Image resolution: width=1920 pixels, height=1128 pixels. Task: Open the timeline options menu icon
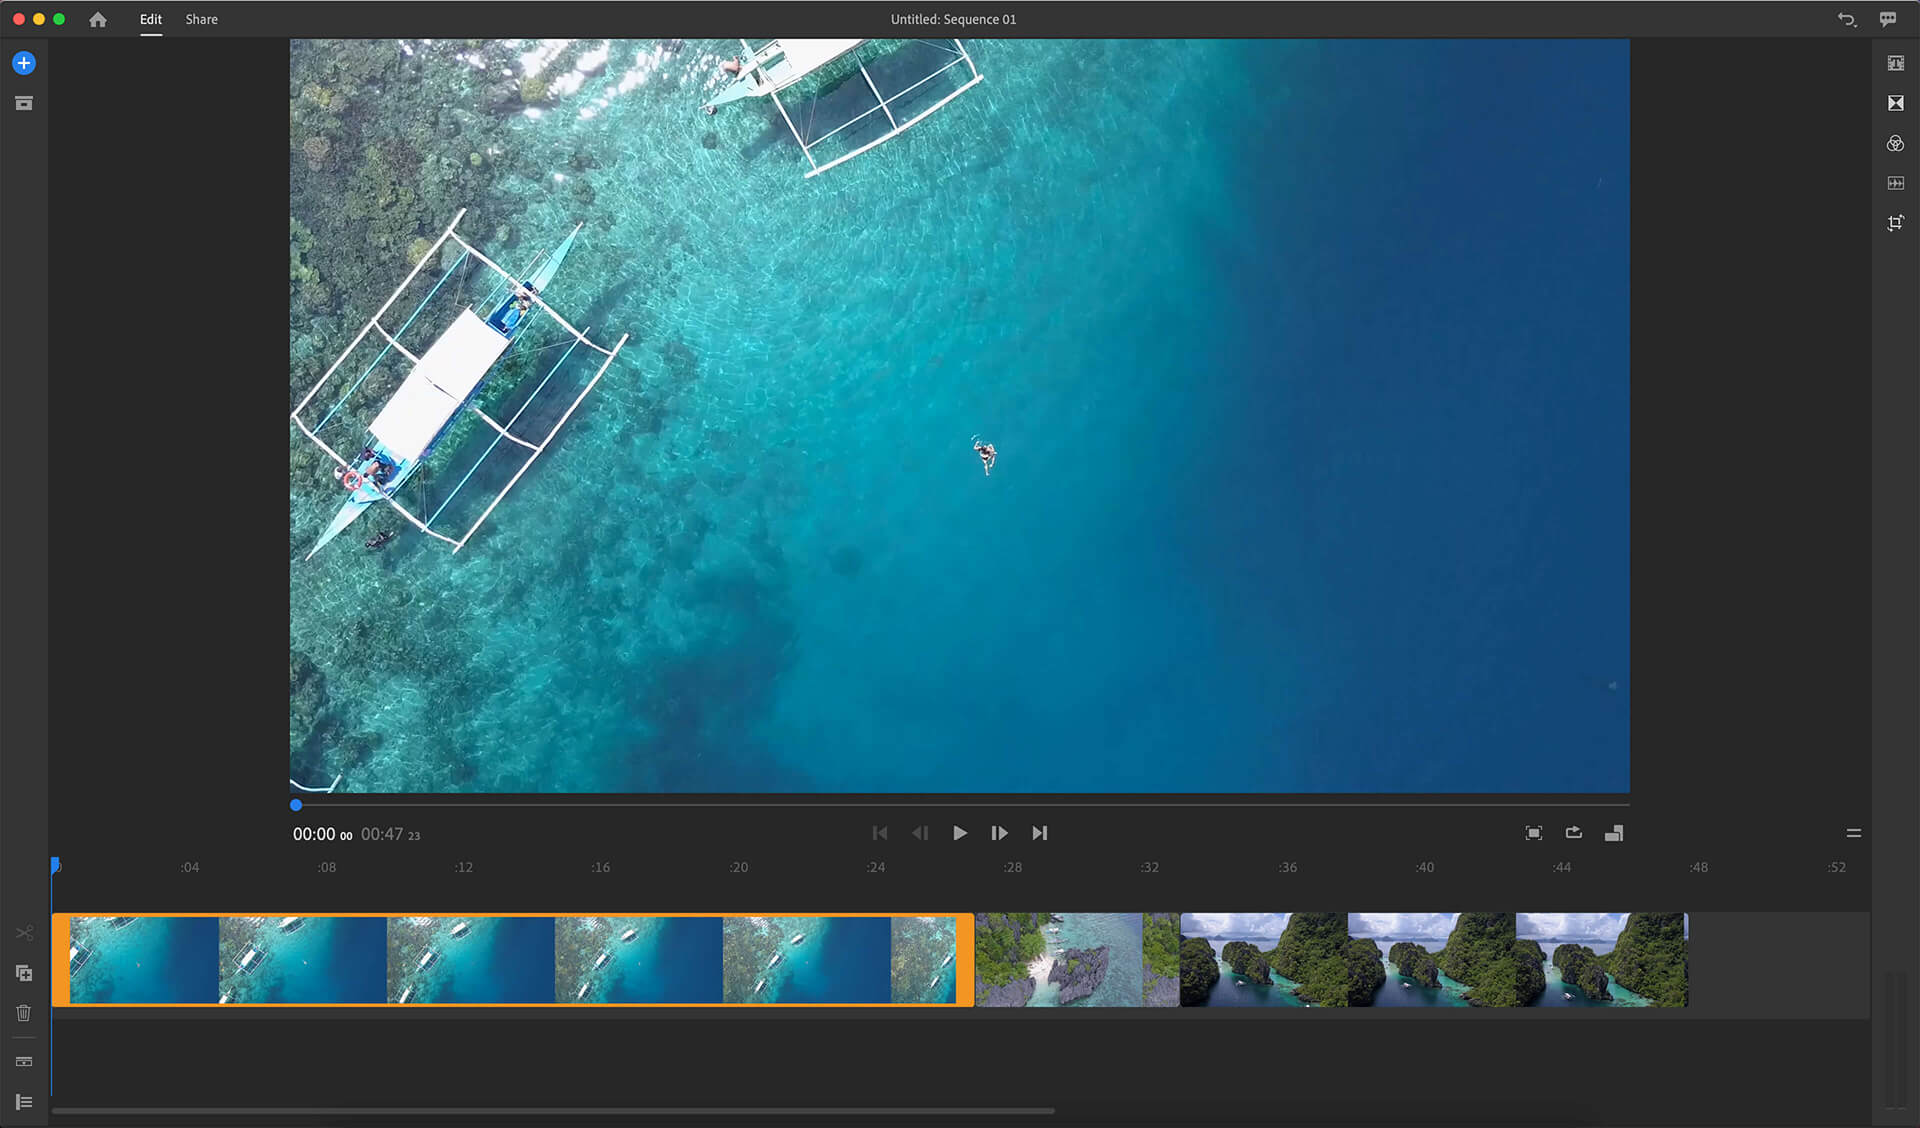point(1853,833)
